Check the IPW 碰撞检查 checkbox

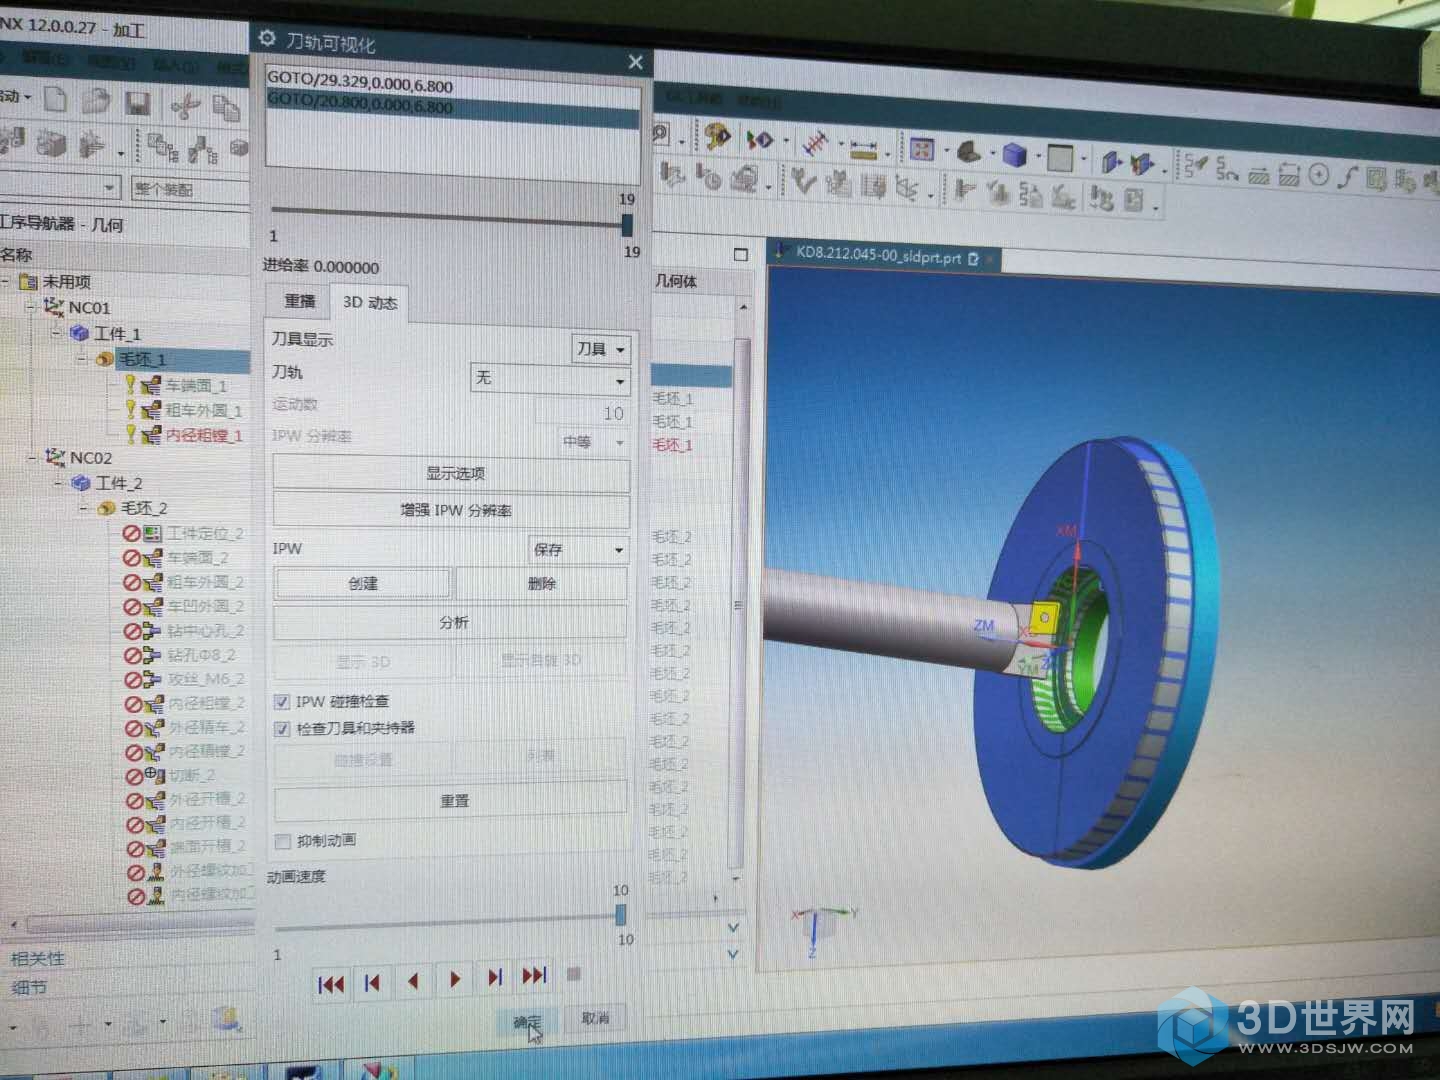pos(282,701)
